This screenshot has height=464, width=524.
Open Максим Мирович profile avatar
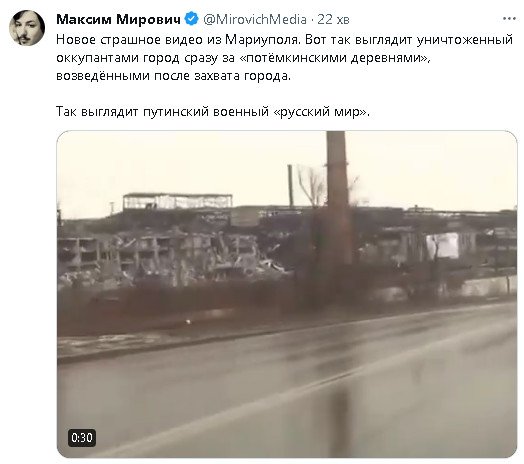pos(27,27)
